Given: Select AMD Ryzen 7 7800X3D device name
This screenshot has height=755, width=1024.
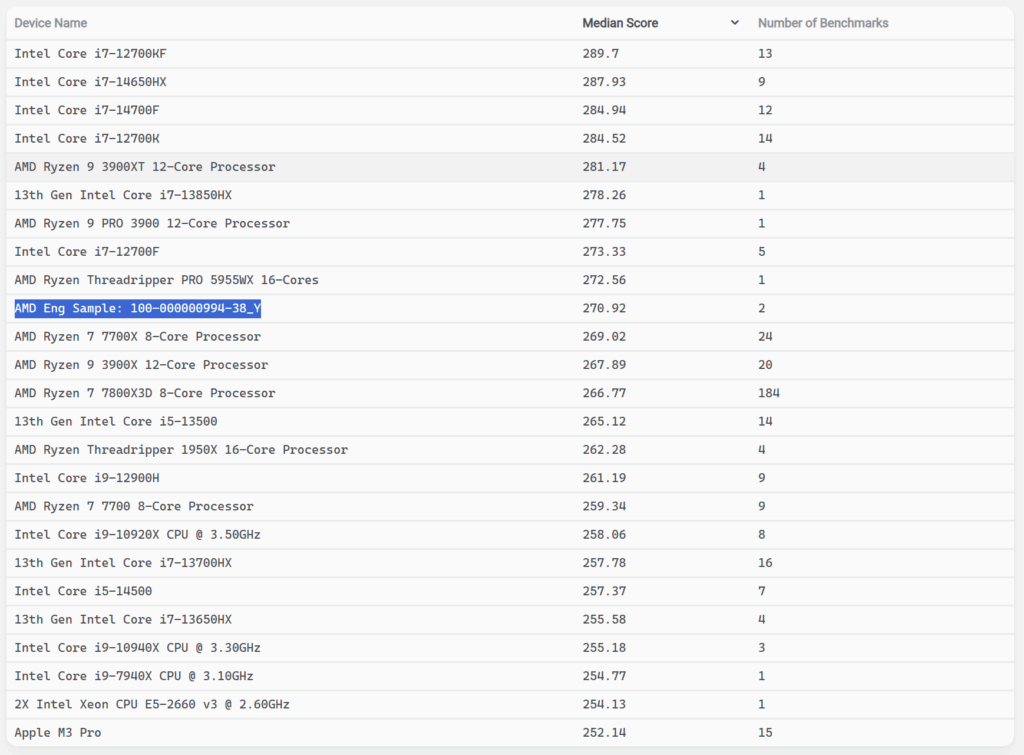Looking at the screenshot, I should [145, 393].
